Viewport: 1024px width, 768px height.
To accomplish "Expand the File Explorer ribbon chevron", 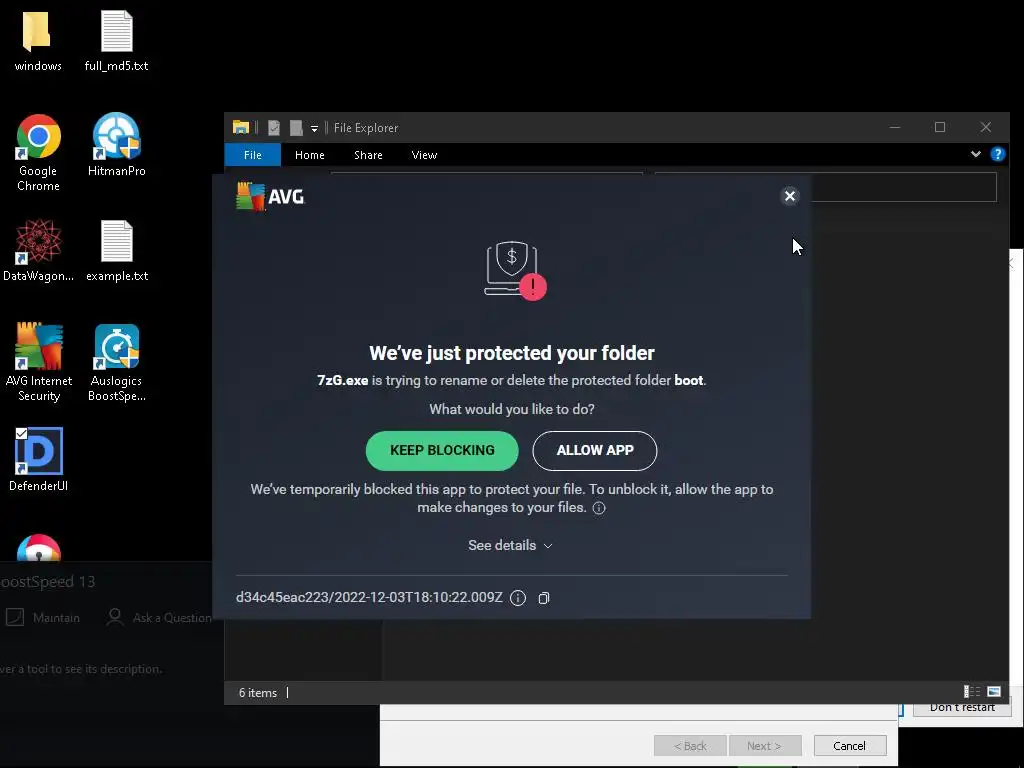I will (x=976, y=154).
